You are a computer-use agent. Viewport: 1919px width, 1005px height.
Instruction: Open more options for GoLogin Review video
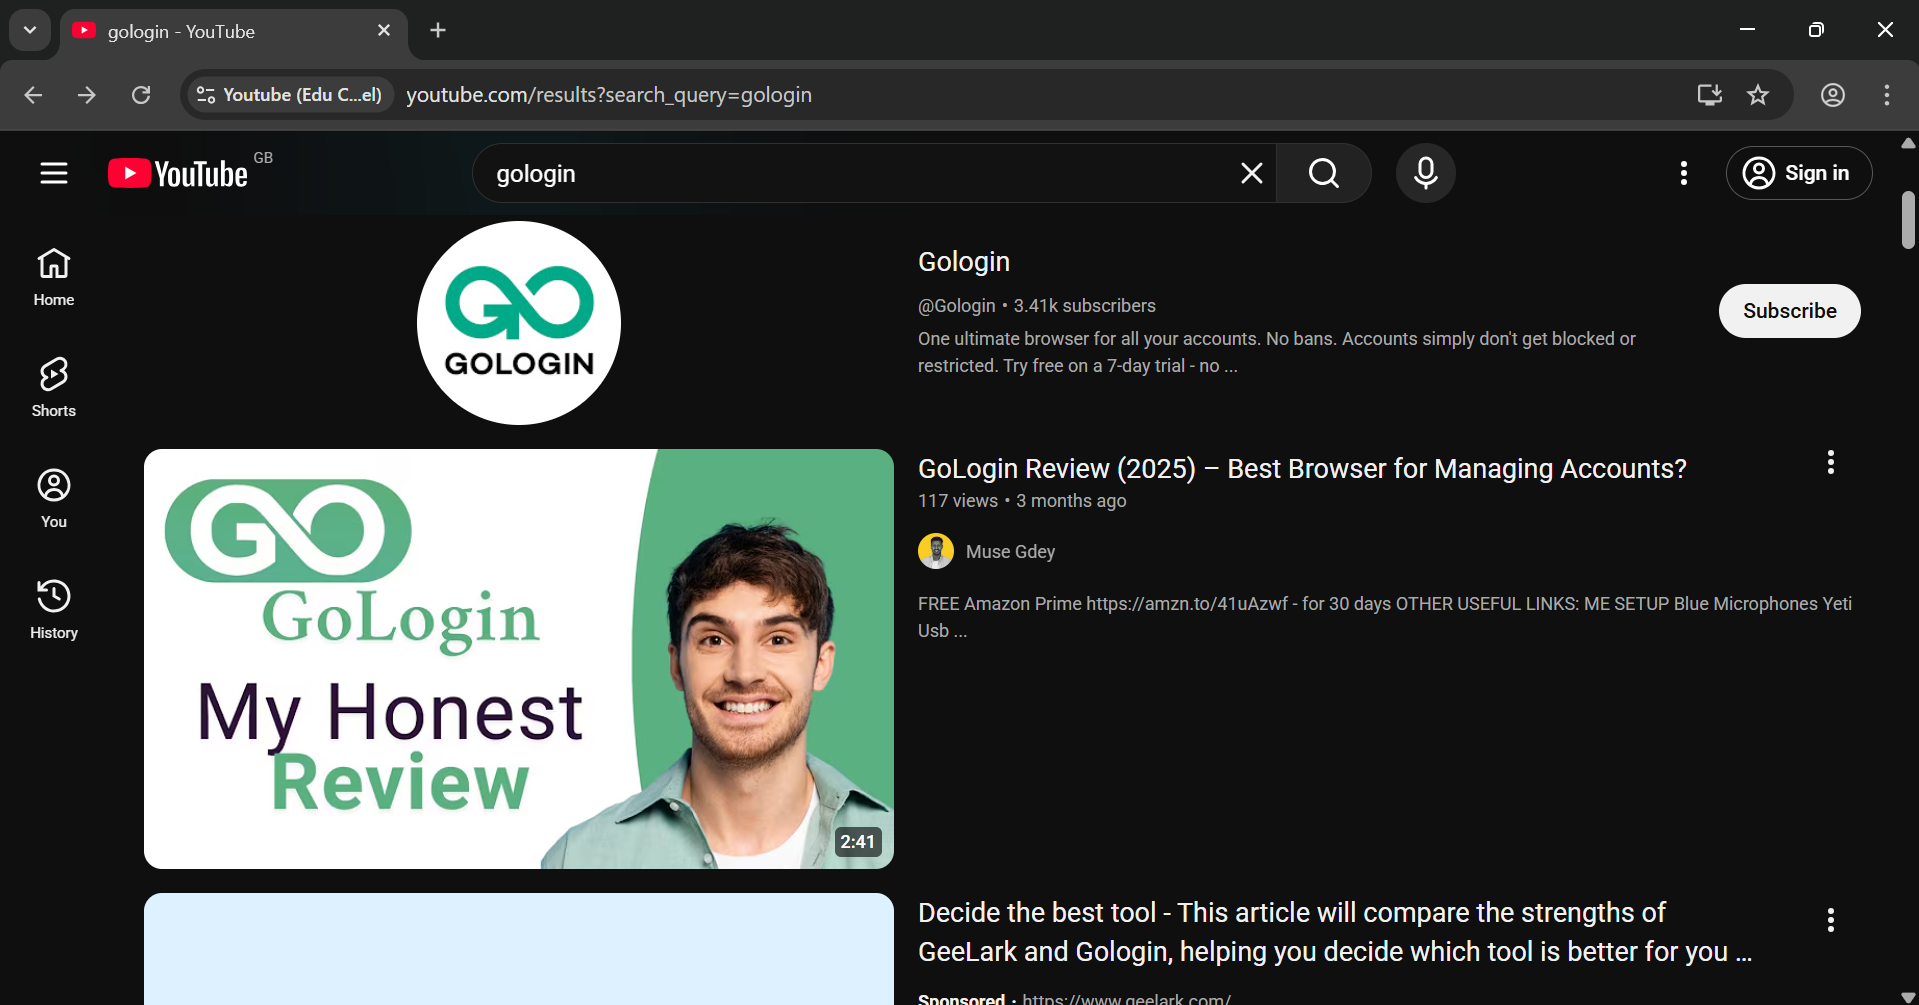pyautogui.click(x=1830, y=462)
